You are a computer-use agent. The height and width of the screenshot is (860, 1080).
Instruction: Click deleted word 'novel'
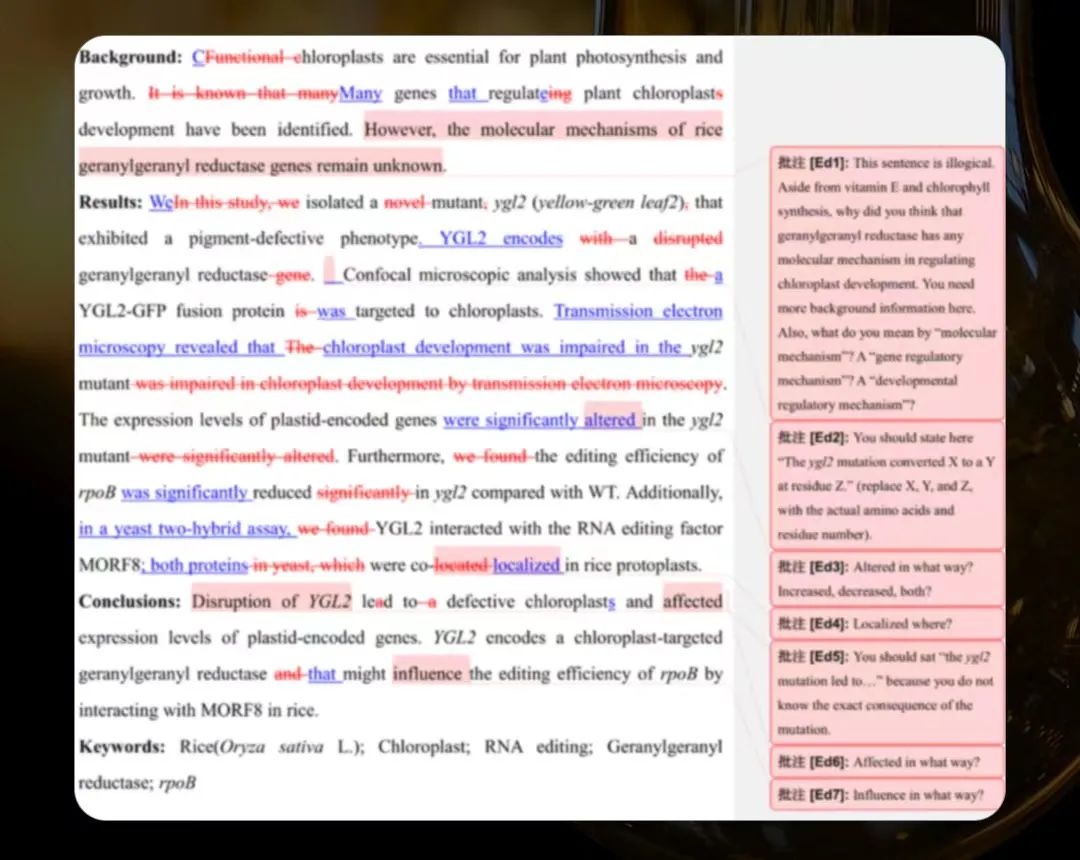[x=404, y=202]
